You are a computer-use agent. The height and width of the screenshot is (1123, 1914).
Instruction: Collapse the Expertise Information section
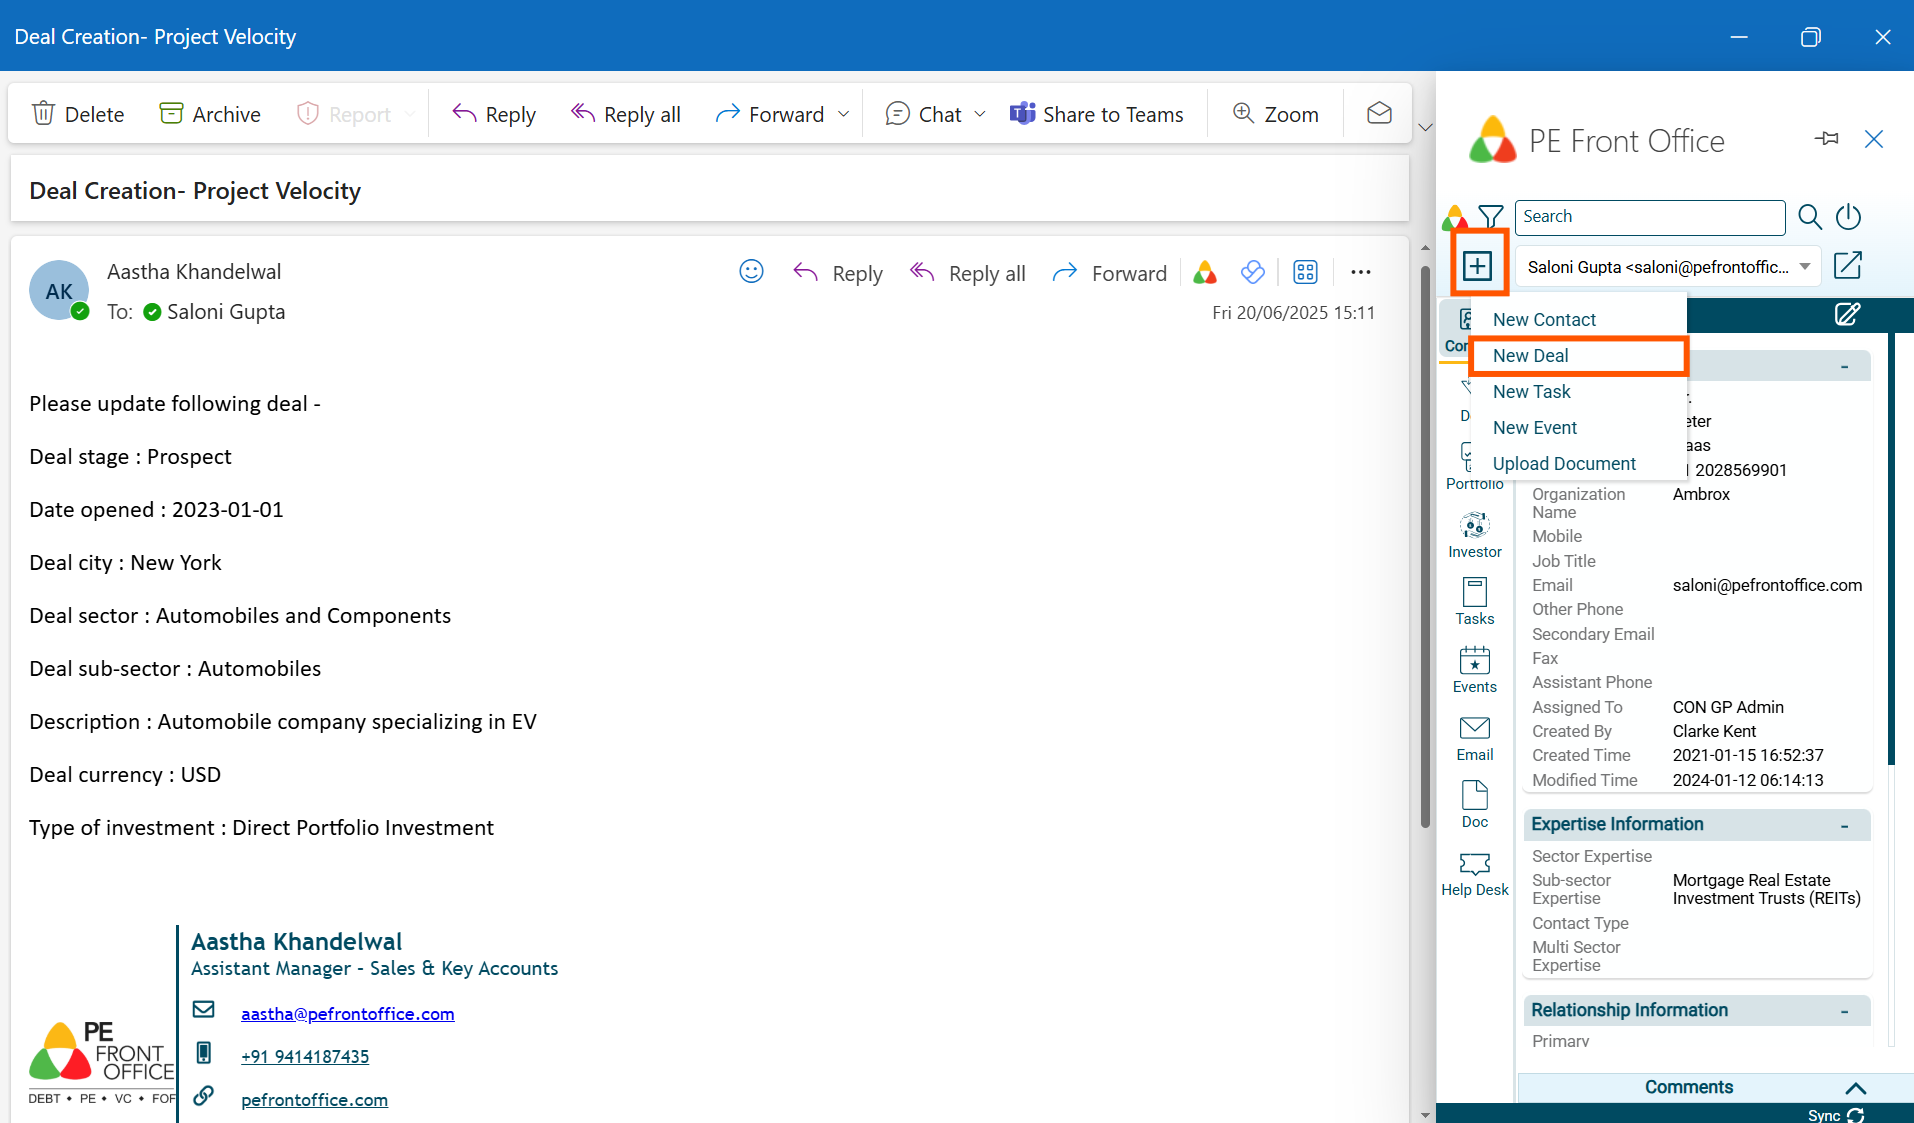1844,825
